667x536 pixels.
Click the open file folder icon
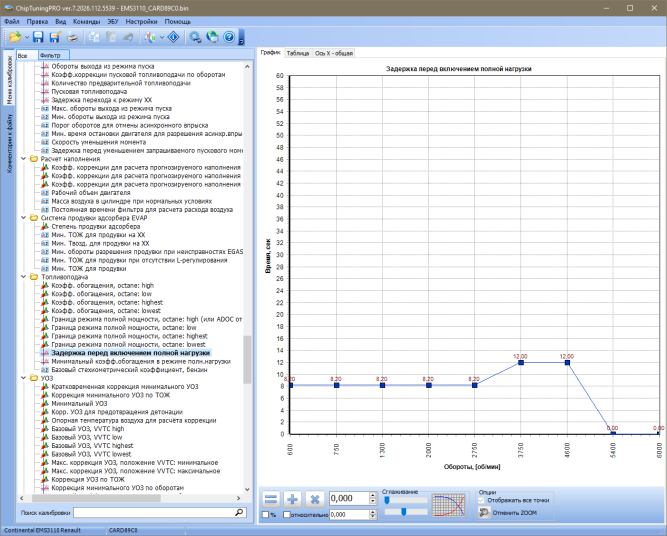click(x=15, y=37)
